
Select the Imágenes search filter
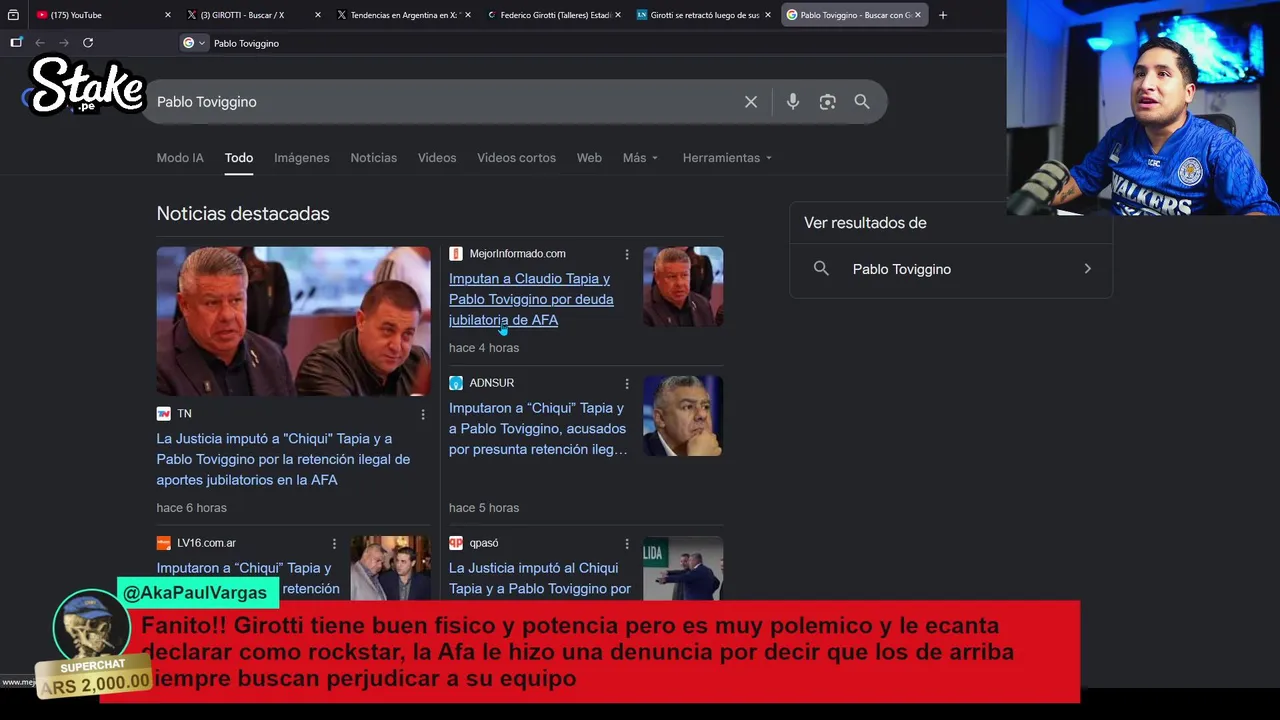click(x=302, y=158)
